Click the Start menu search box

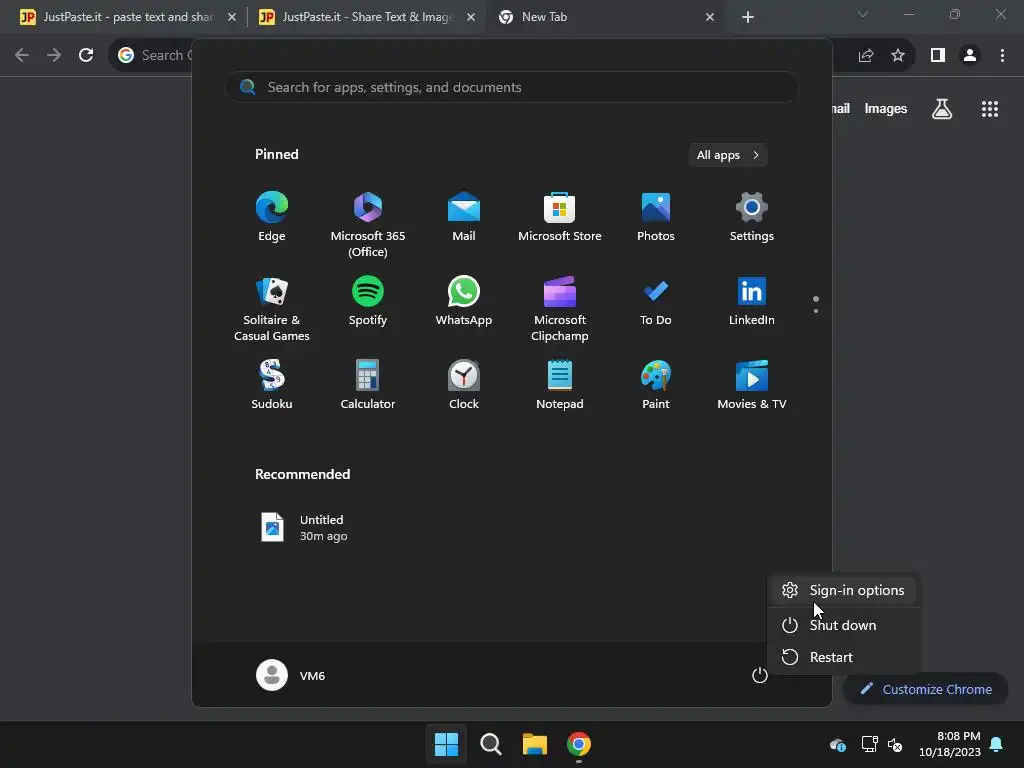(512, 88)
